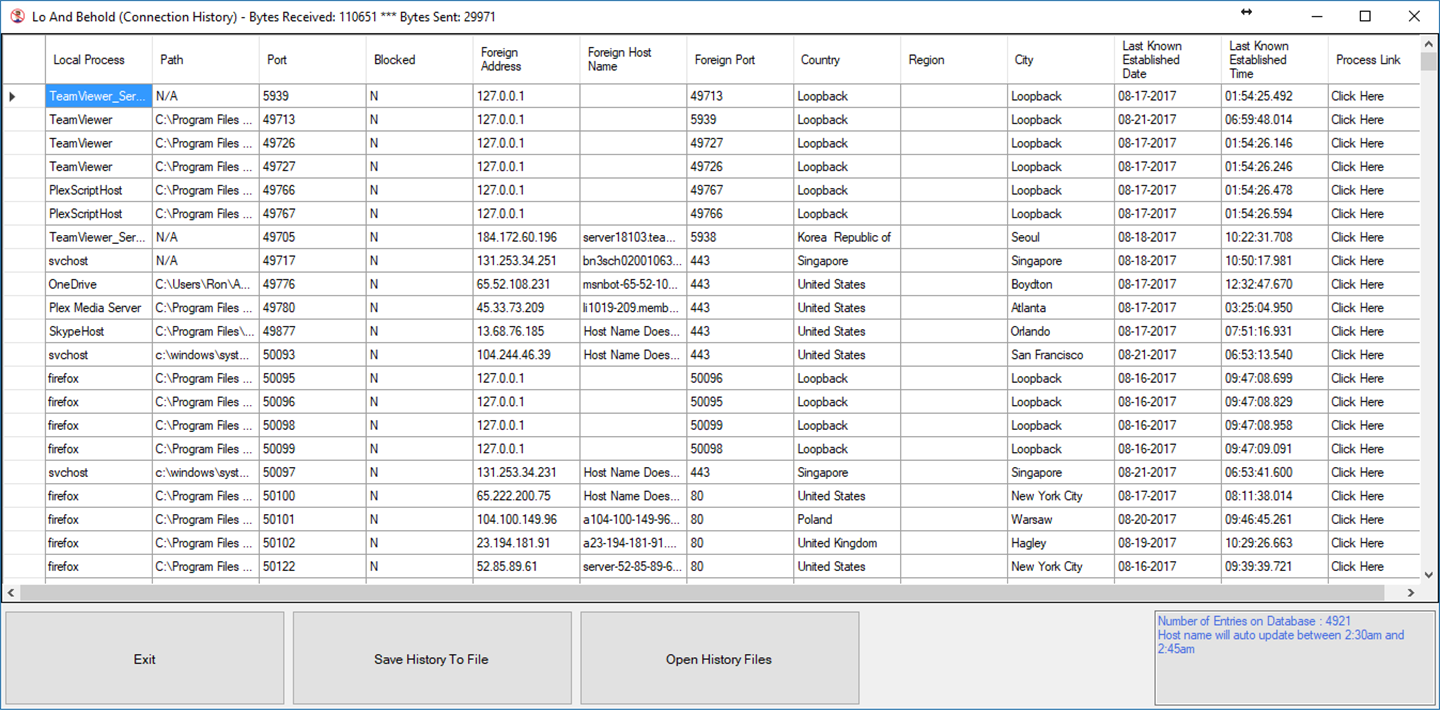Click the horizontal scrollbar left arrow
The height and width of the screenshot is (710, 1440).
(10, 593)
